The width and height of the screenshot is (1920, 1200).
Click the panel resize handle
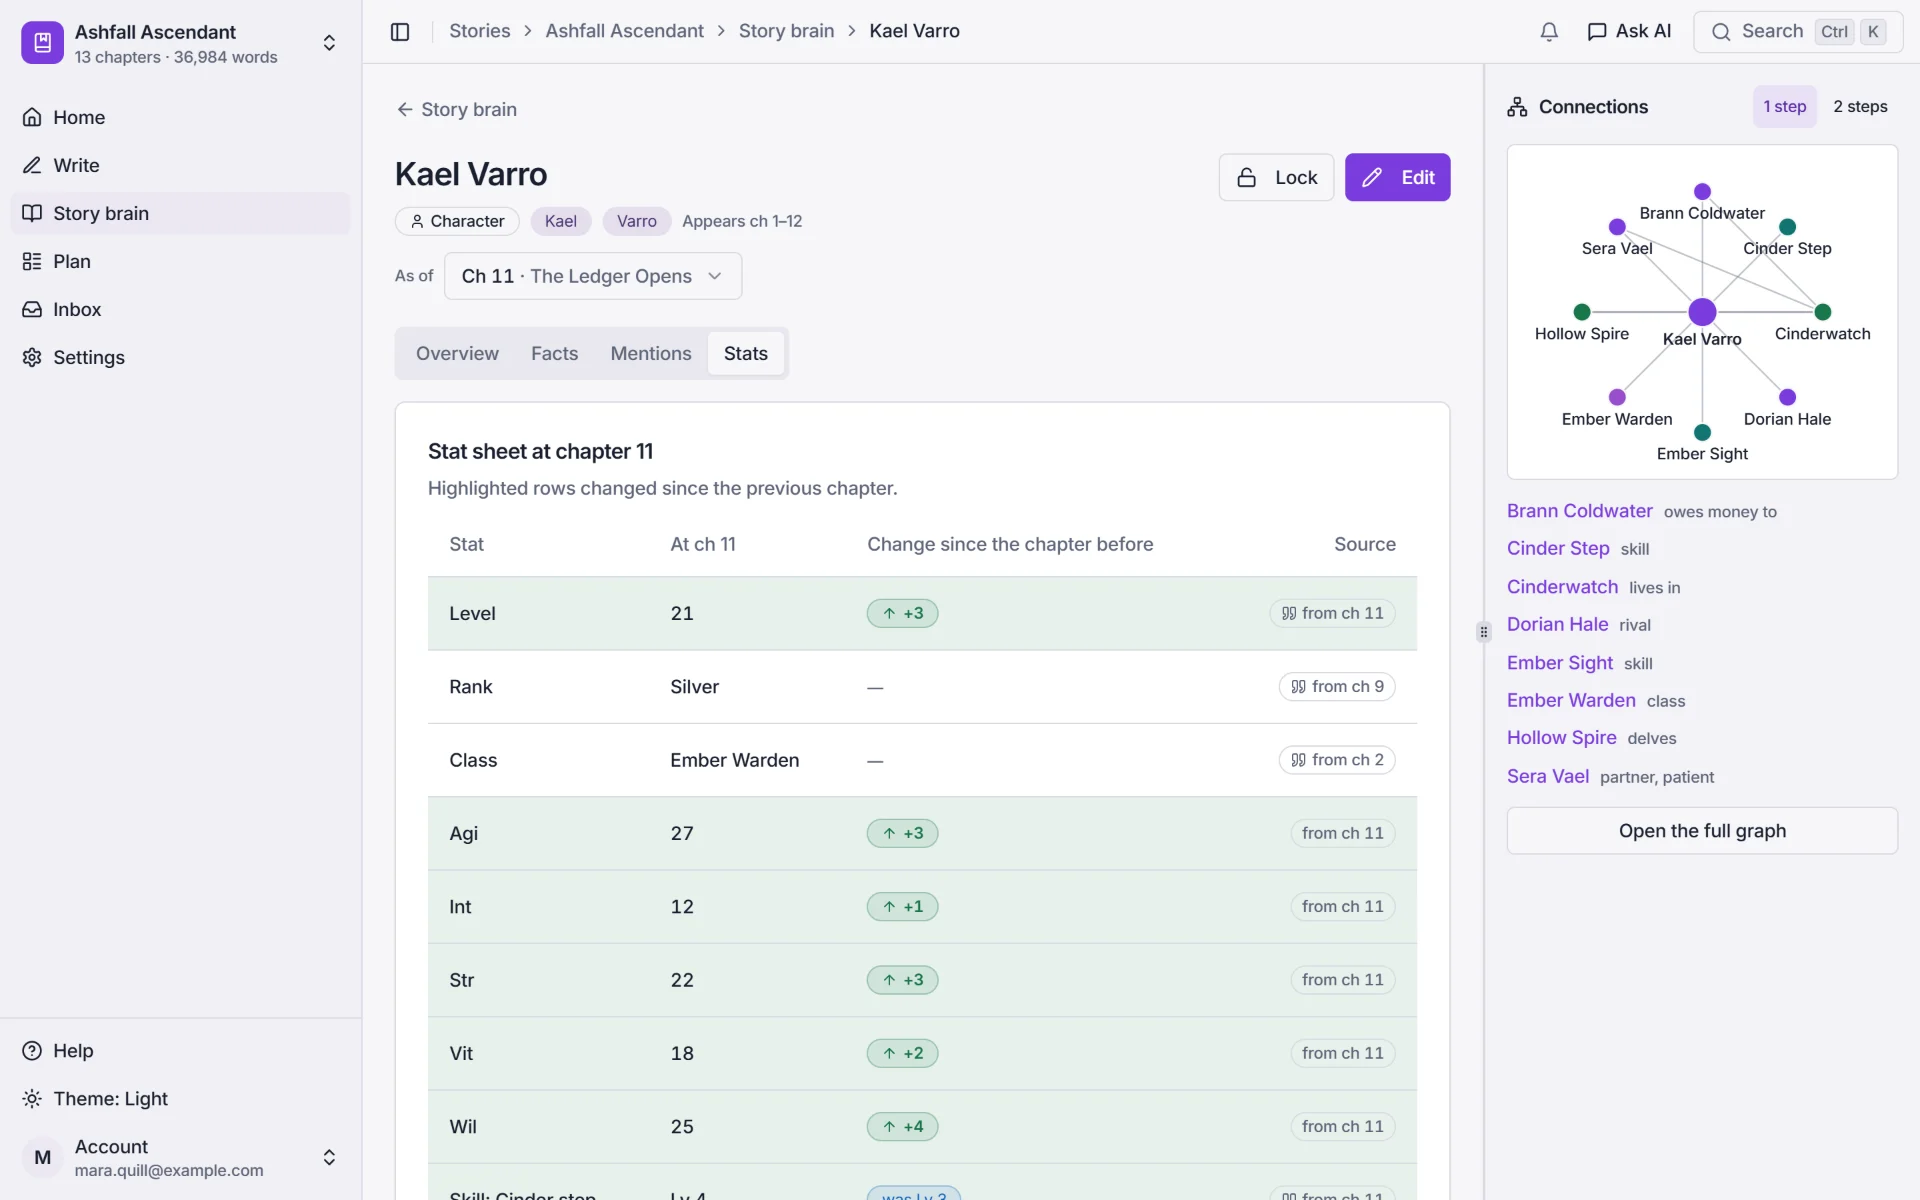pos(1484,632)
